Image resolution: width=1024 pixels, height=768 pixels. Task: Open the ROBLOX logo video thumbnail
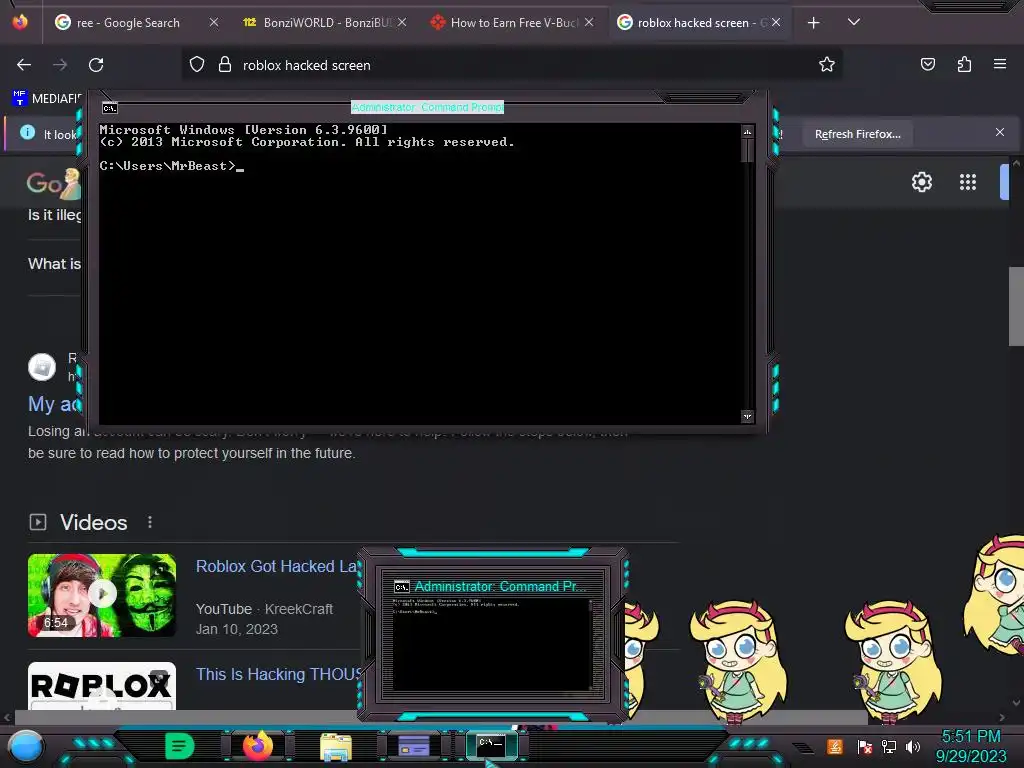[x=102, y=686]
